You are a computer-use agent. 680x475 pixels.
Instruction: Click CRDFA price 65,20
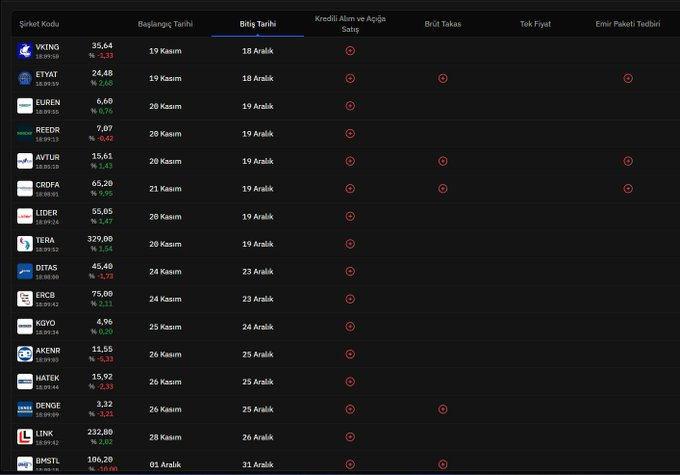pos(102,183)
